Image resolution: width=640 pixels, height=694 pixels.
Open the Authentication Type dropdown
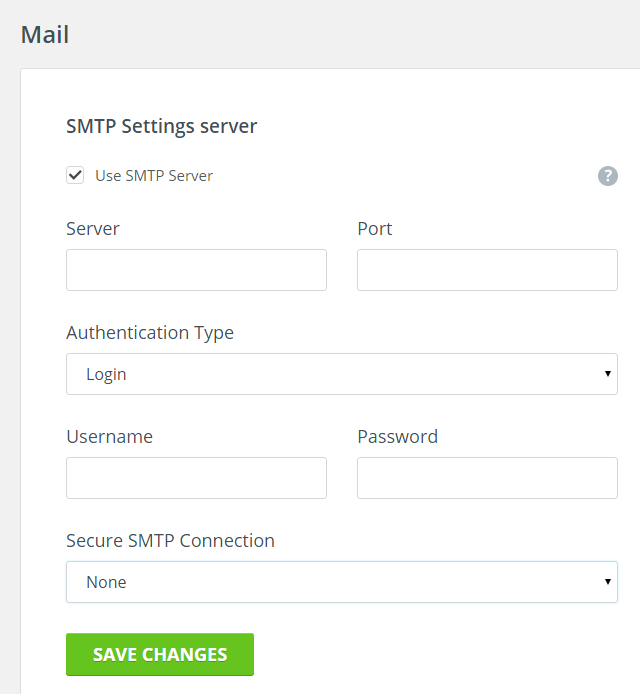tap(342, 374)
